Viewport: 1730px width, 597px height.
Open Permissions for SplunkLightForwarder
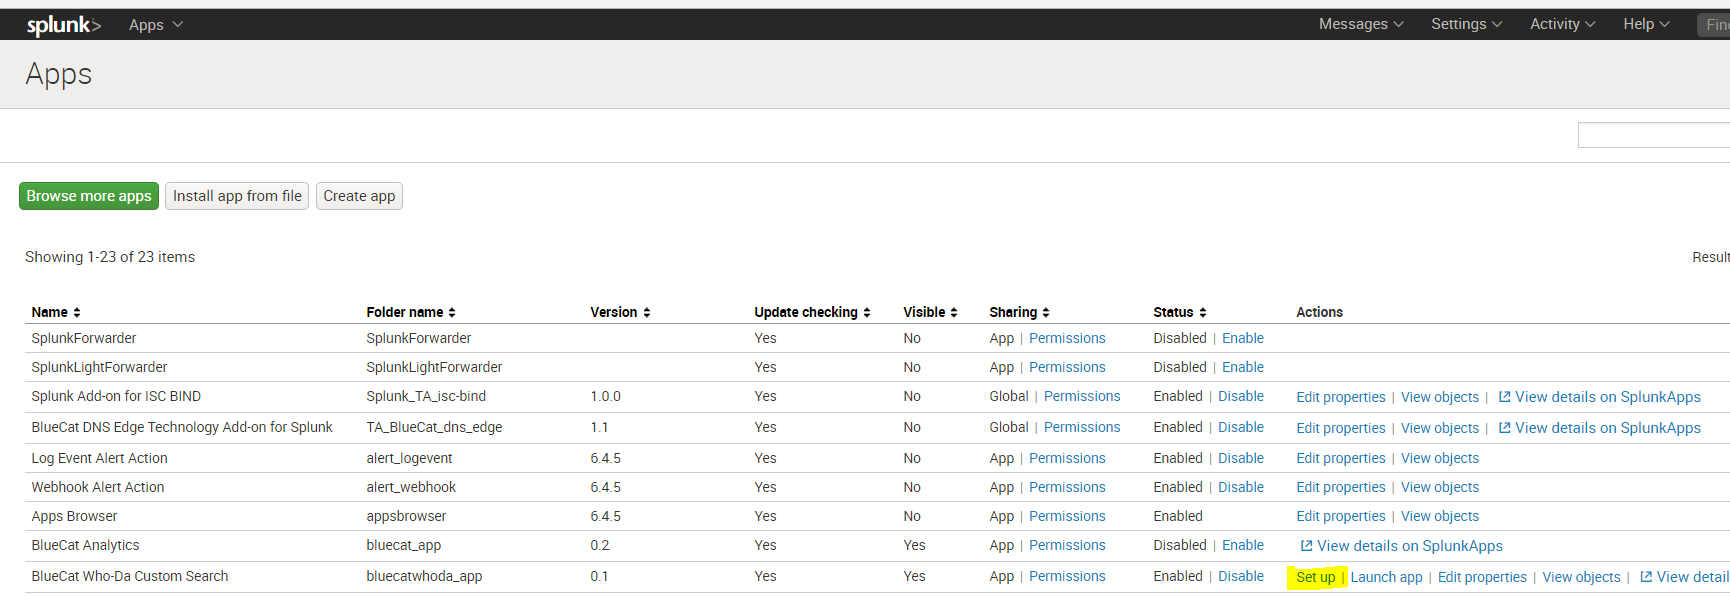click(1067, 367)
